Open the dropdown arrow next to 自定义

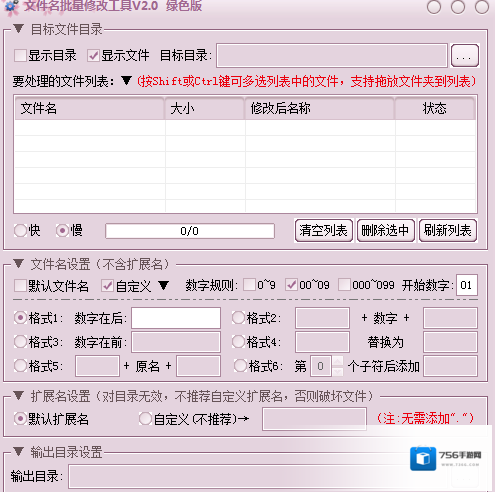click(164, 285)
